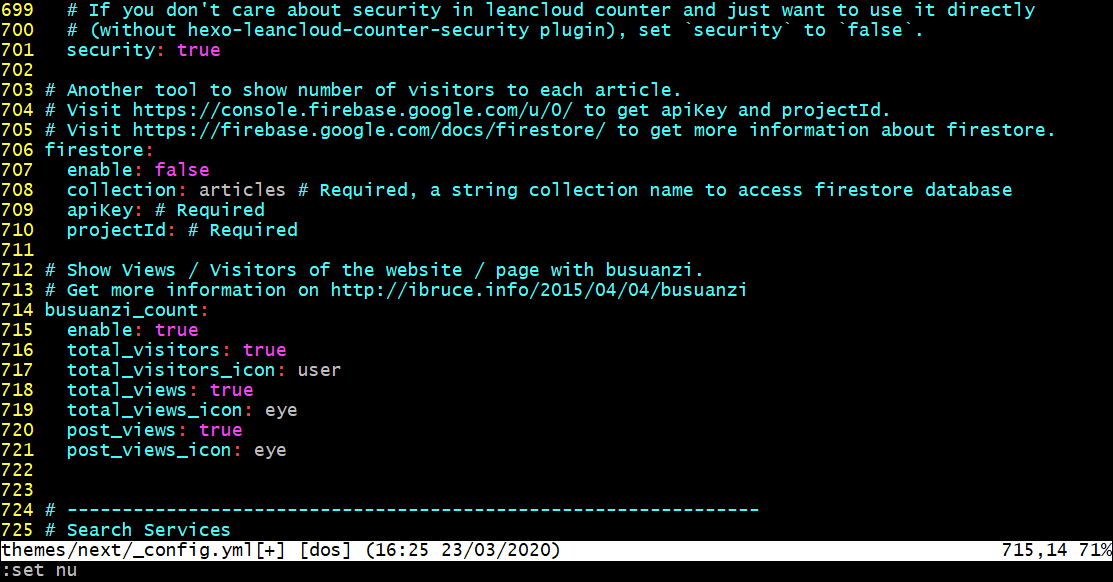This screenshot has width=1113, height=582.
Task: Click 'true' next to total_visitors
Action: click(x=264, y=350)
